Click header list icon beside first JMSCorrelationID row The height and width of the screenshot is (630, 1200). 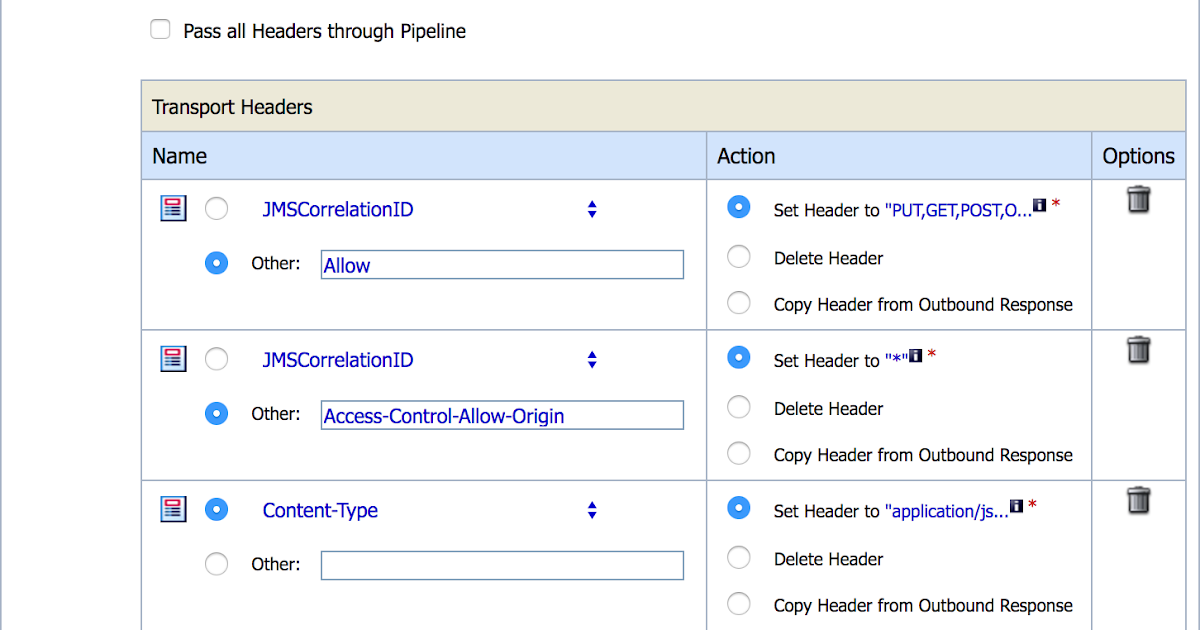[x=172, y=208]
